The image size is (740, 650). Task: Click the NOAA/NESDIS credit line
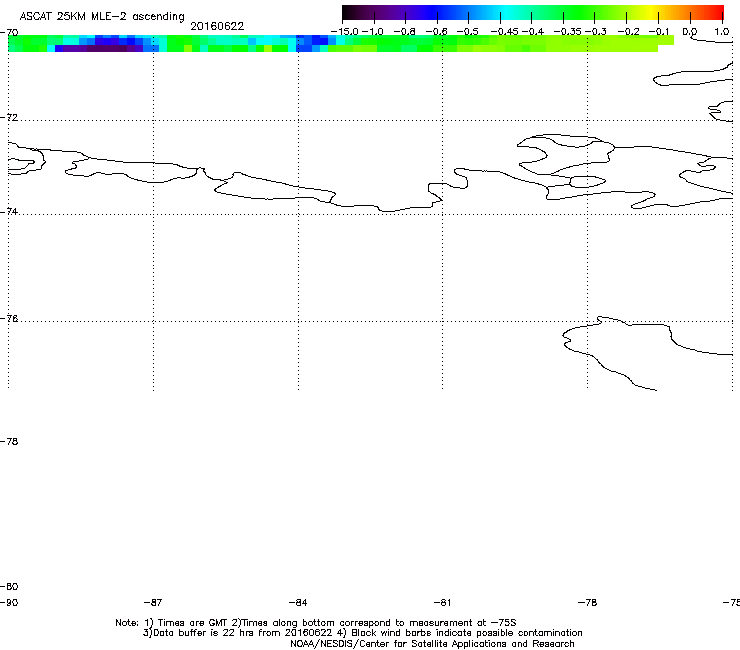pos(432,644)
